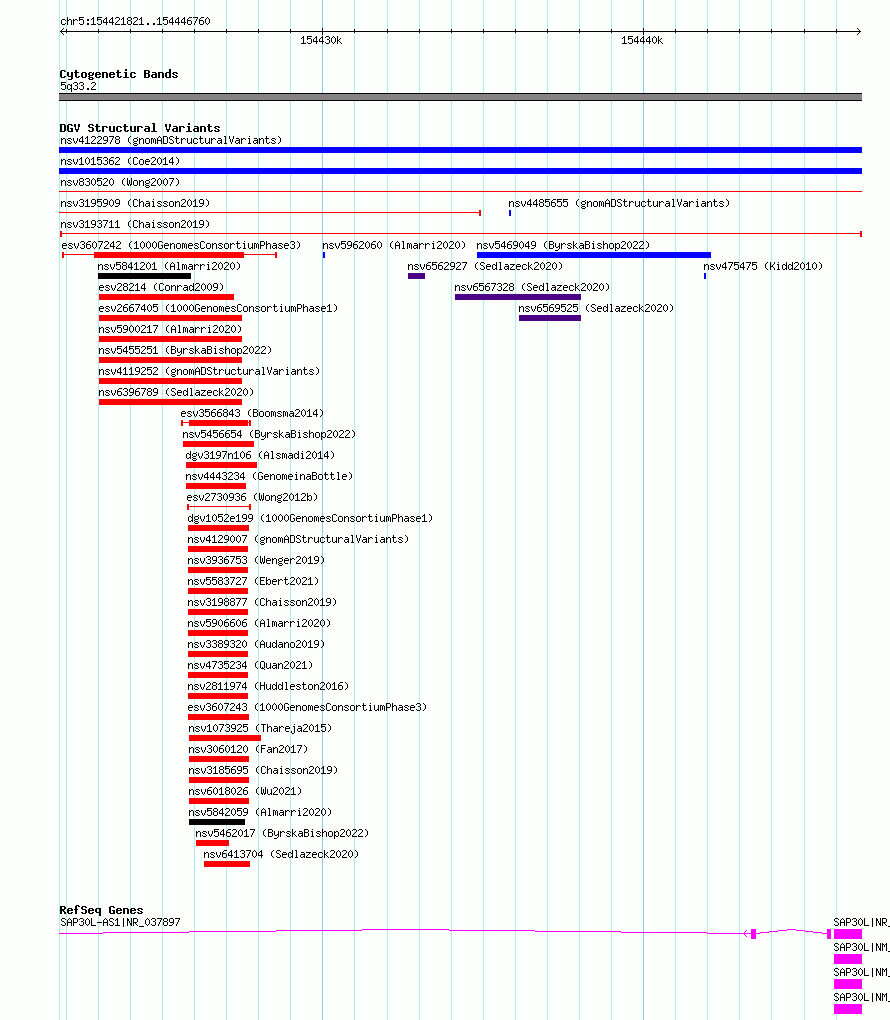Click nsv5583727 (Ebert2021) variant
Viewport: 890px width, 1020px height.
(x=253, y=581)
